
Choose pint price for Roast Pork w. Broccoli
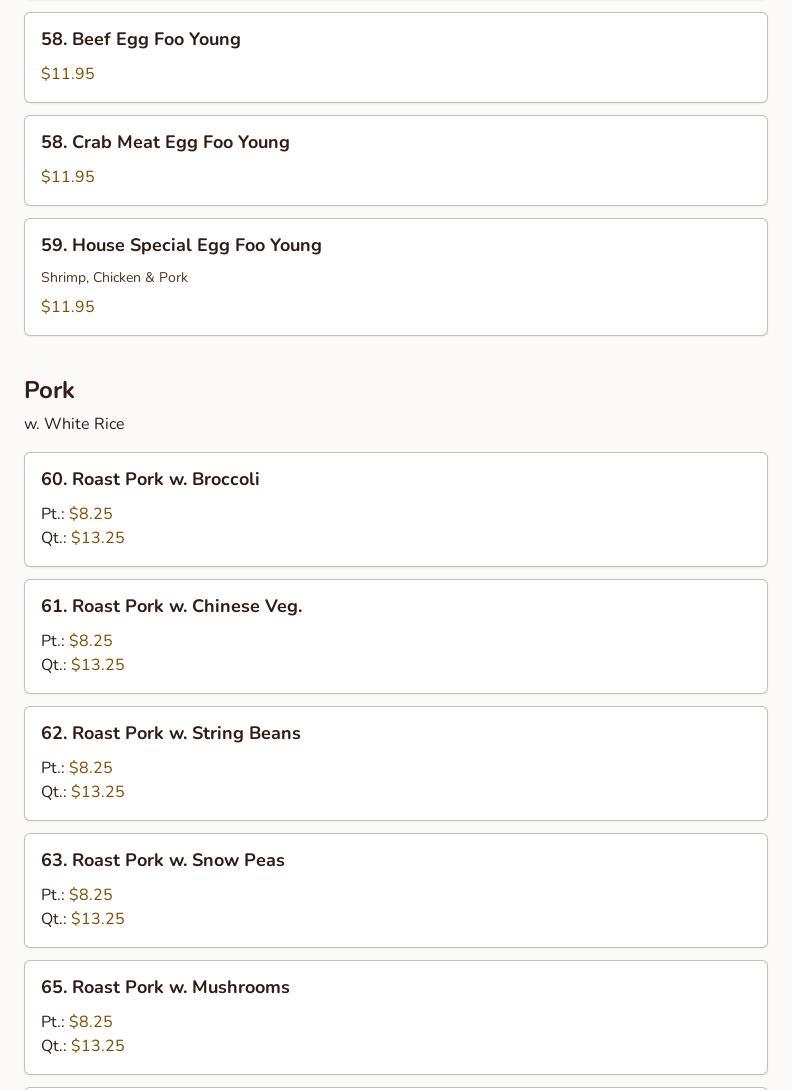90,514
